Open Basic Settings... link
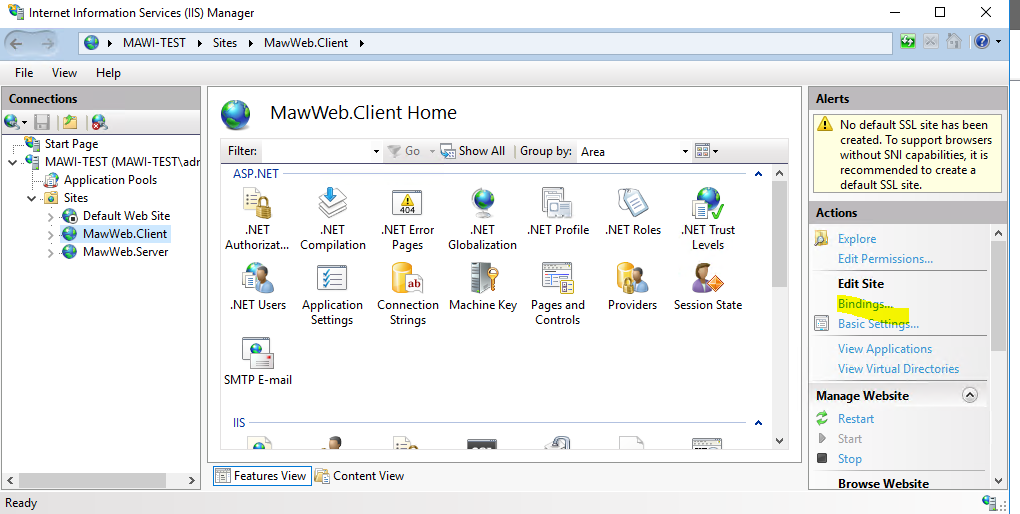This screenshot has height=514, width=1020. click(x=878, y=323)
